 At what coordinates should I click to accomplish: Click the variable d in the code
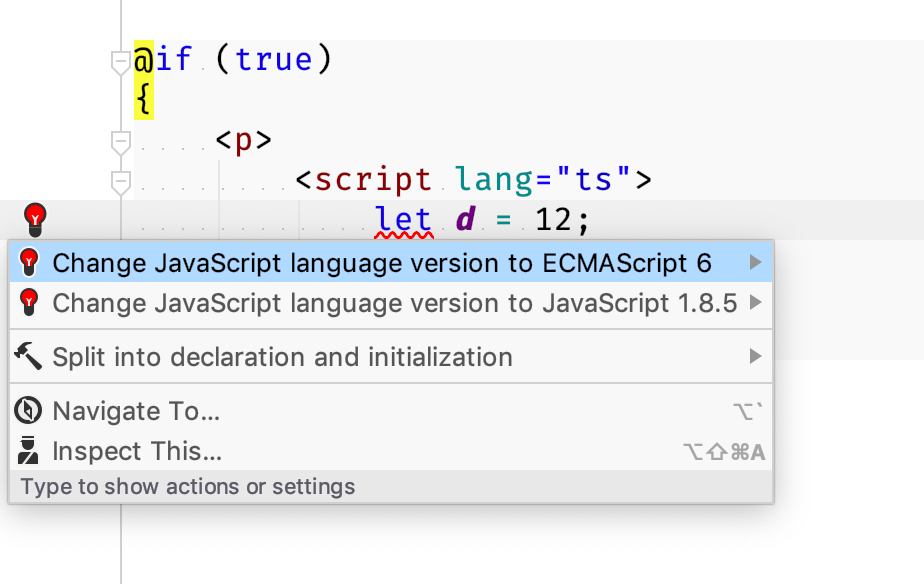465,220
